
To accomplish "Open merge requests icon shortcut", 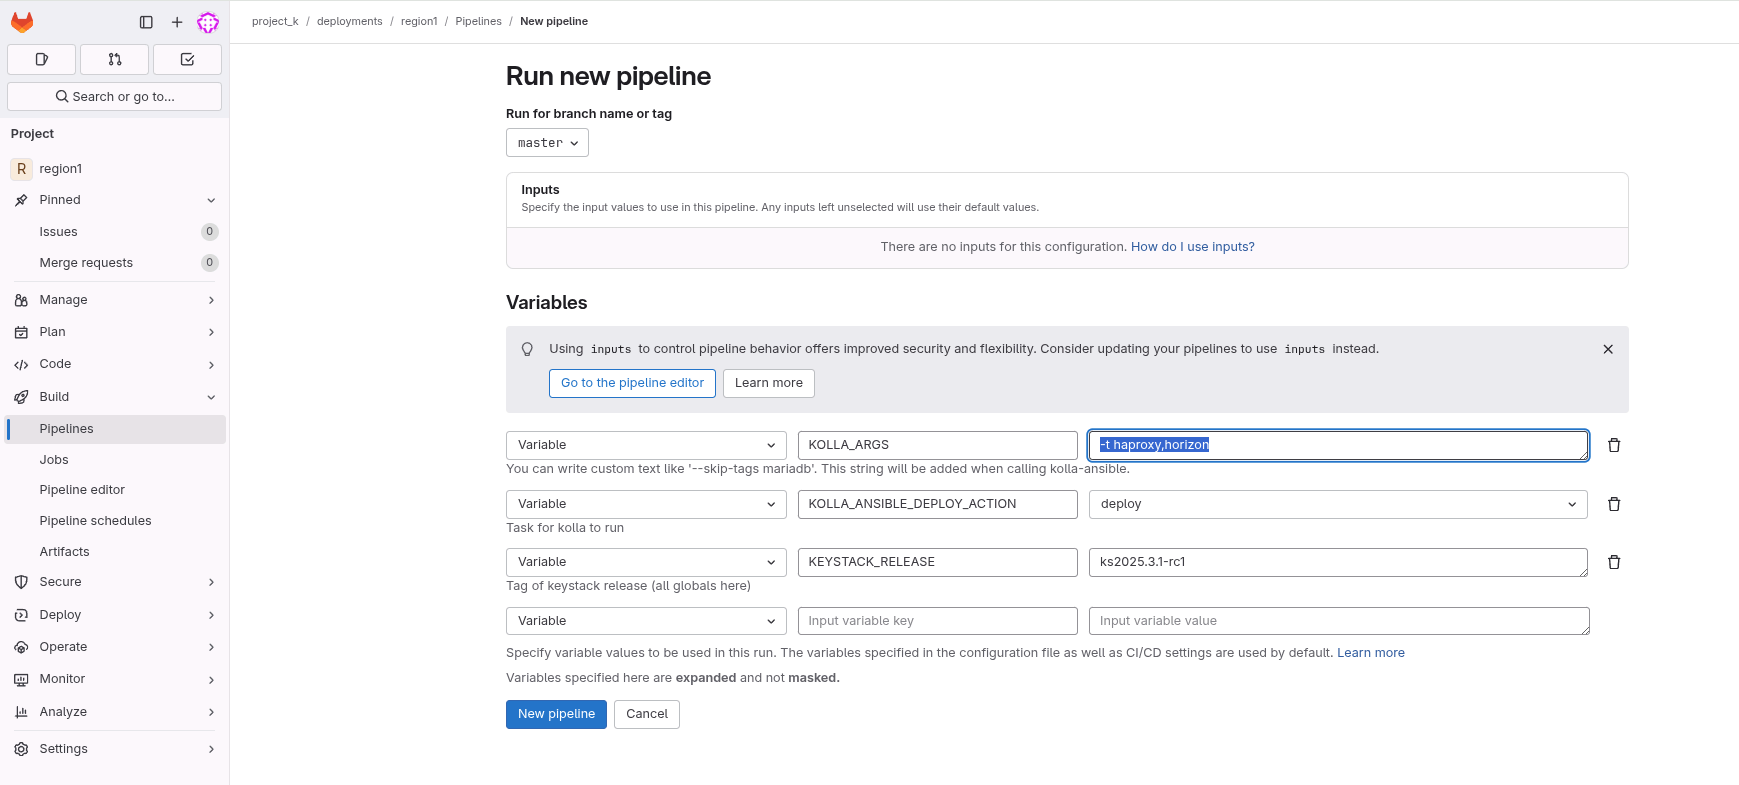I will (115, 60).
